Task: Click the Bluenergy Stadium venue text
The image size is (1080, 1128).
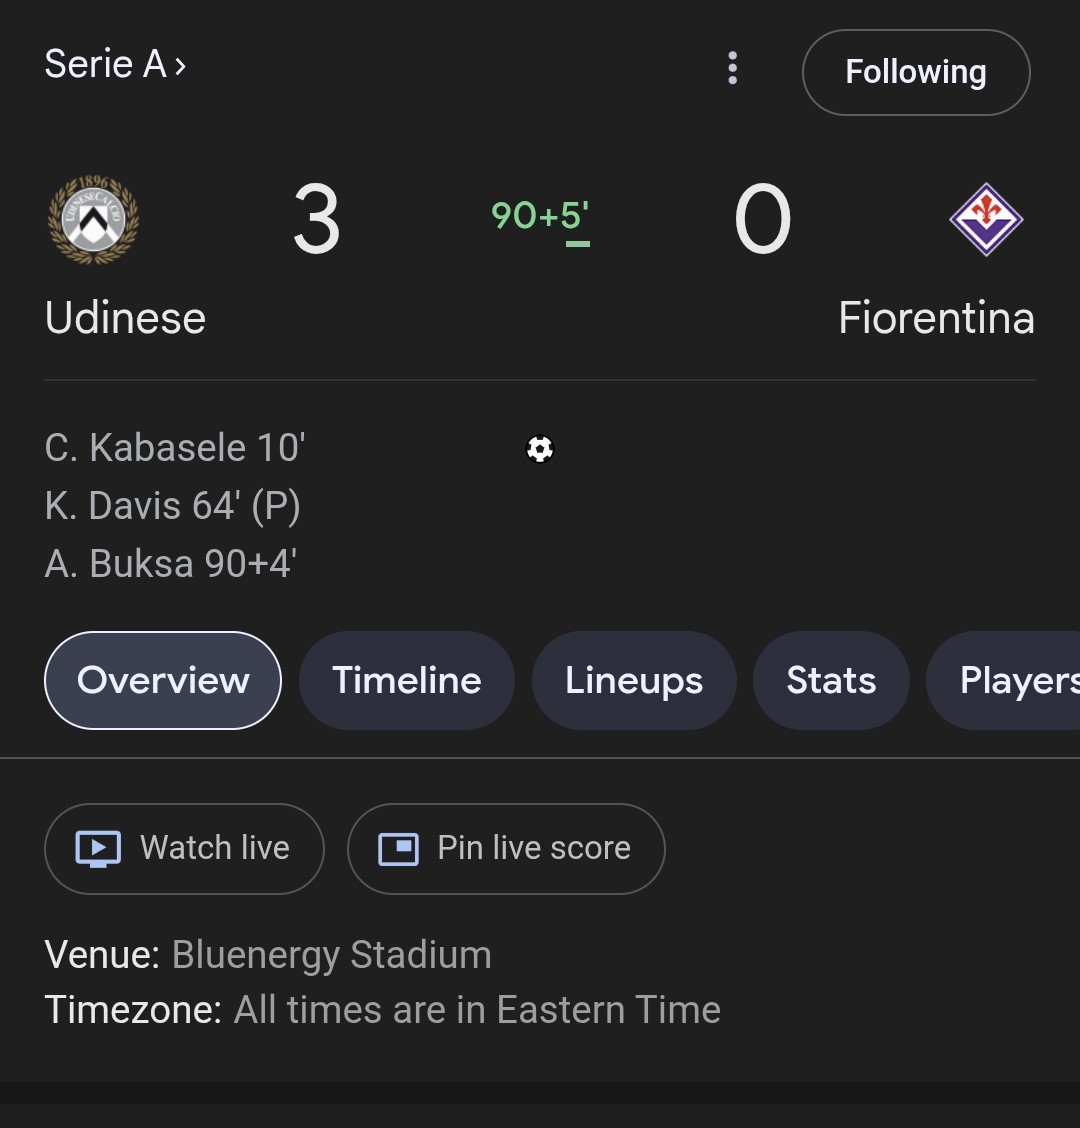Action: [x=331, y=955]
